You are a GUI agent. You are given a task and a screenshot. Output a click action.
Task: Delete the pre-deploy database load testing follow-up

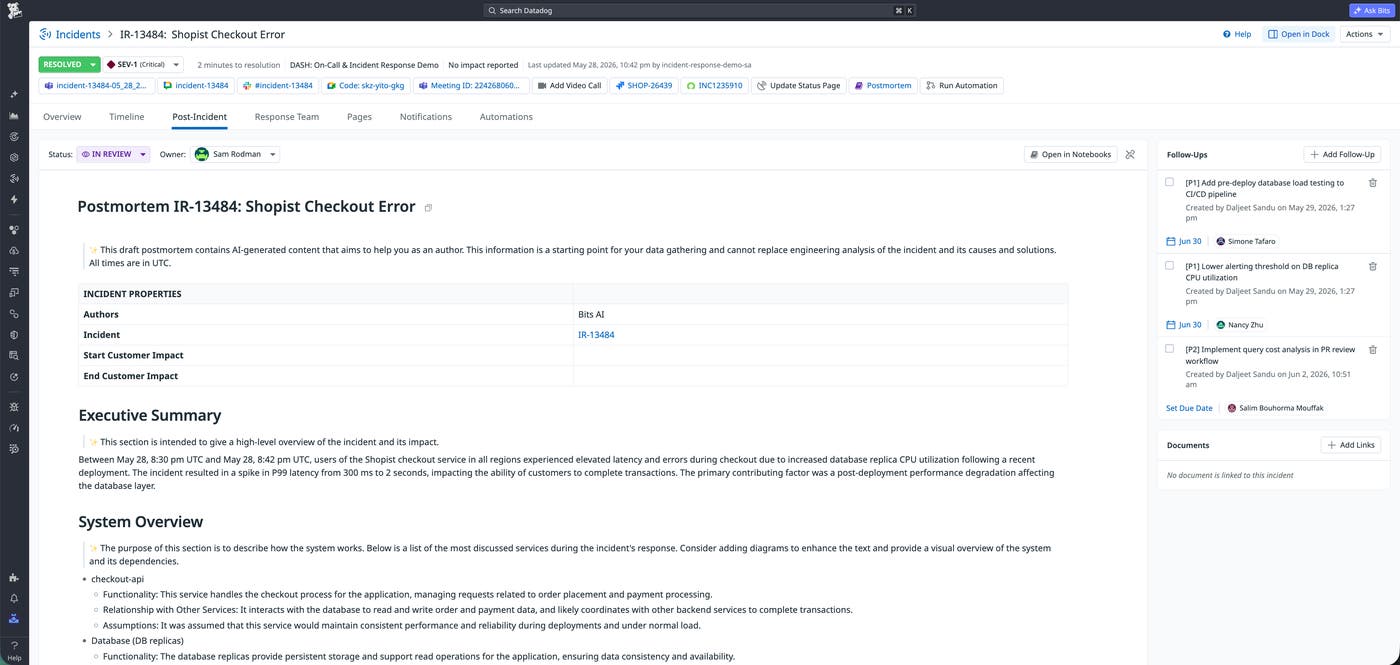coord(1372,183)
